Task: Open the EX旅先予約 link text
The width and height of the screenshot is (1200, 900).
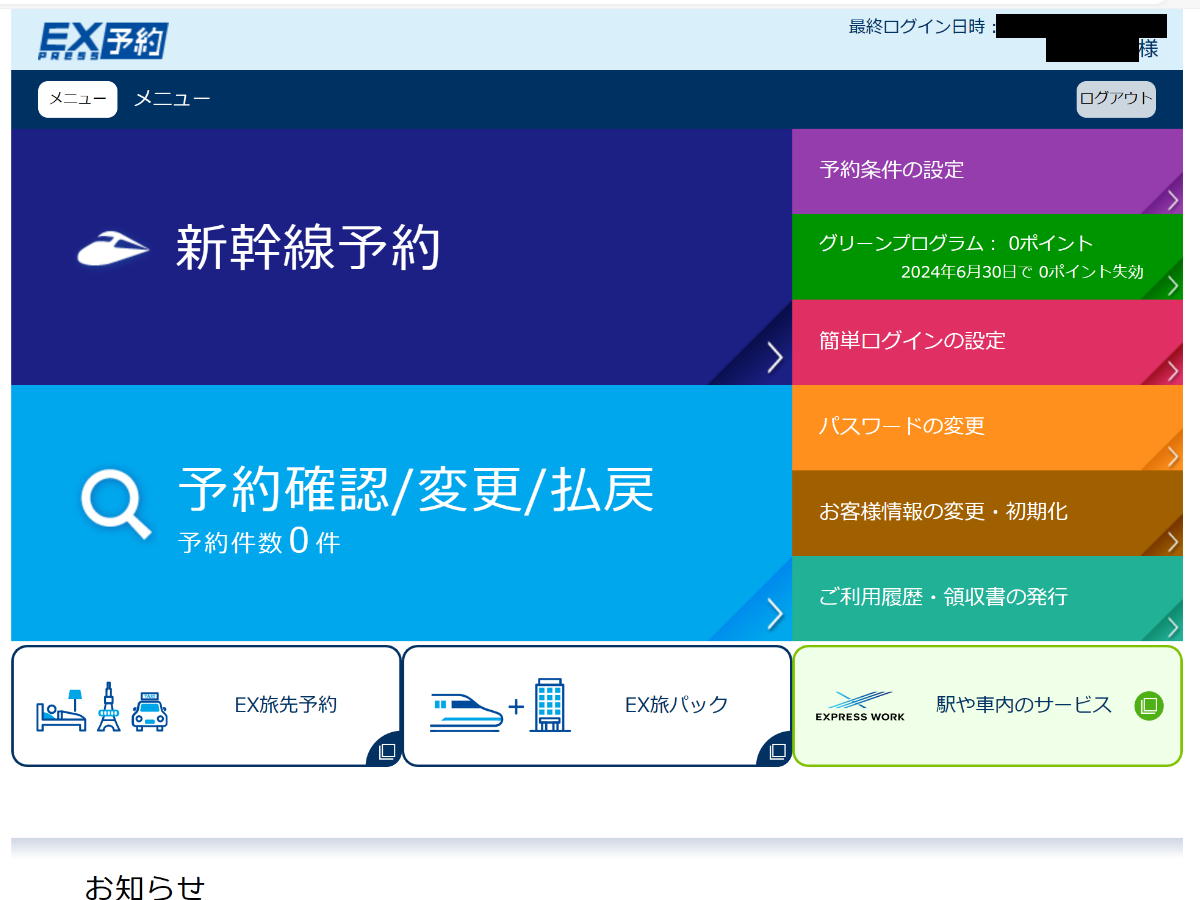Action: (x=286, y=705)
